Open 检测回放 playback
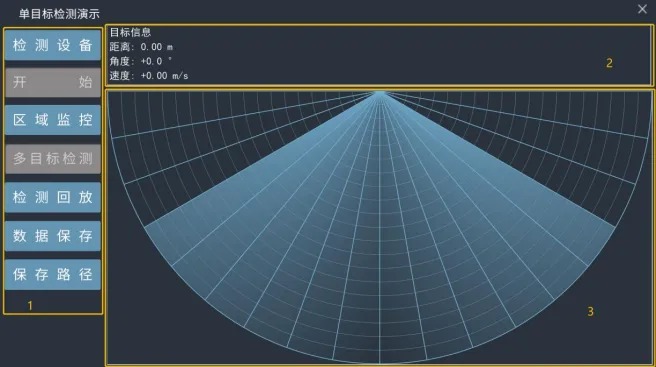656x367 pixels. click(x=53, y=197)
